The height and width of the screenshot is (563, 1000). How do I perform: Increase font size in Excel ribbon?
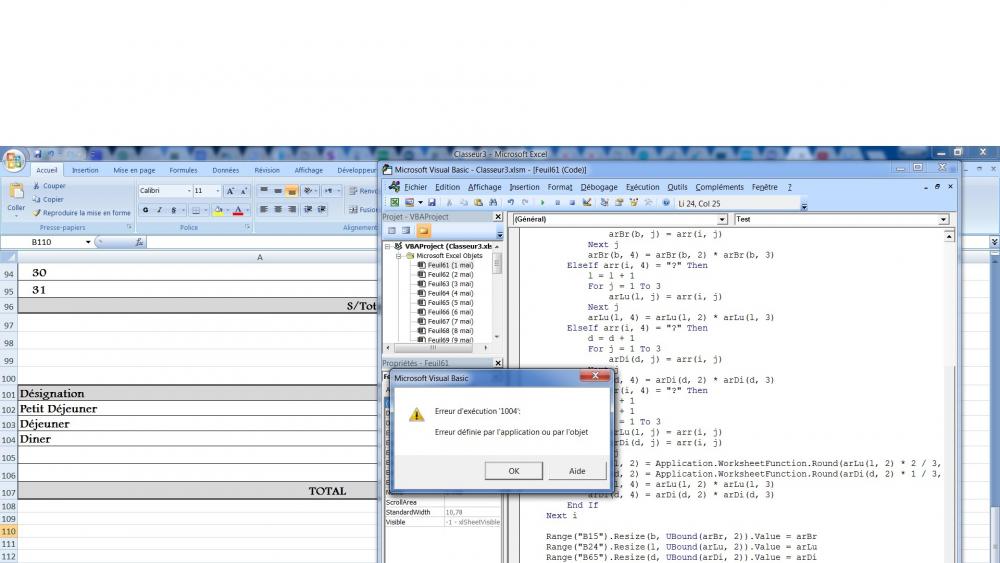230,191
